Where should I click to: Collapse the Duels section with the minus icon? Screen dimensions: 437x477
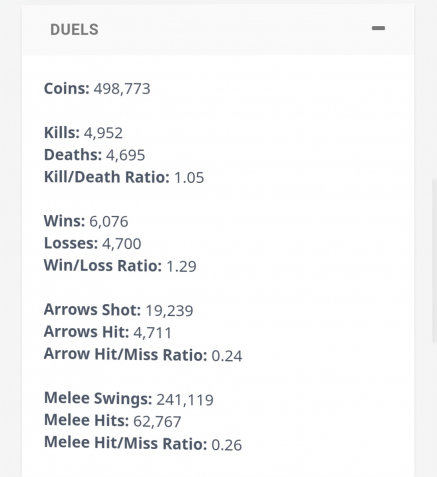pos(378,28)
